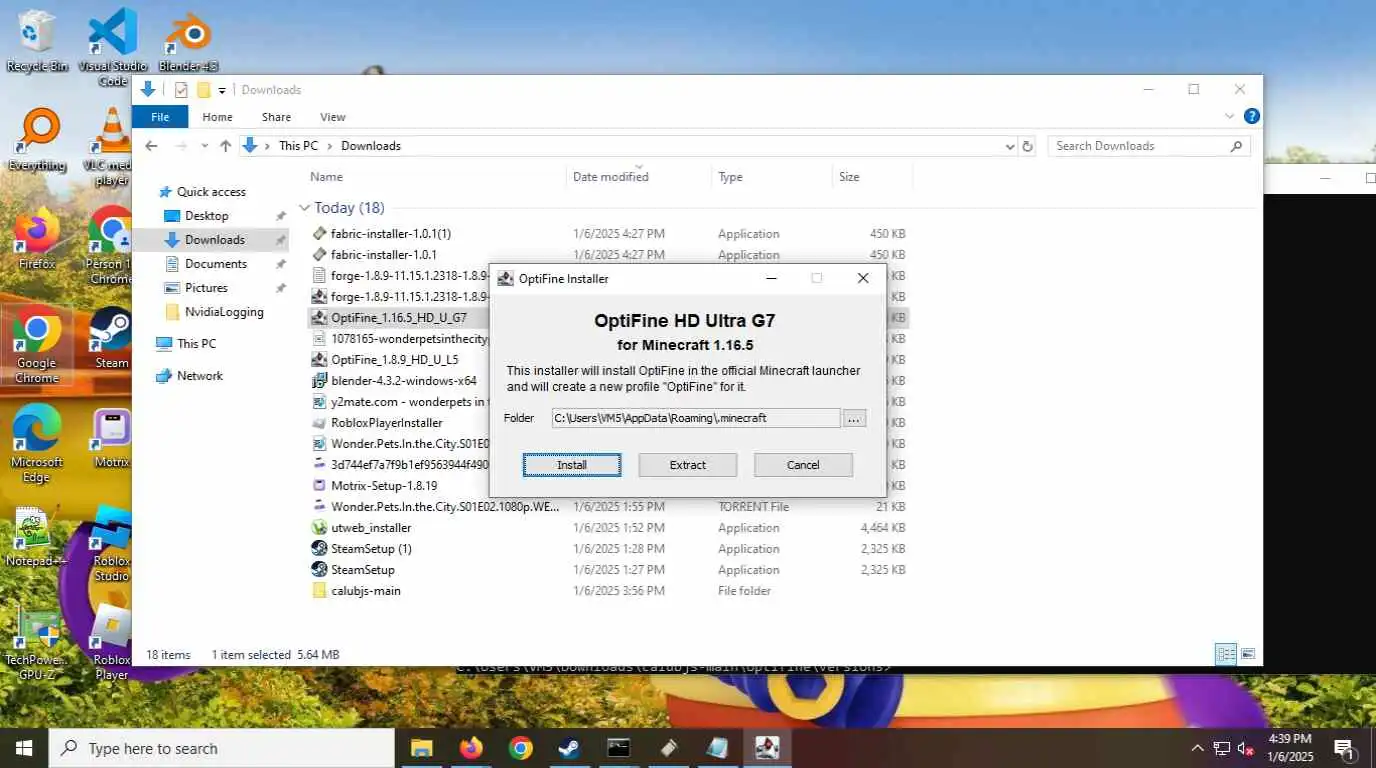1376x768 pixels.
Task: Expand the ribbon chevron
Action: (1230, 117)
